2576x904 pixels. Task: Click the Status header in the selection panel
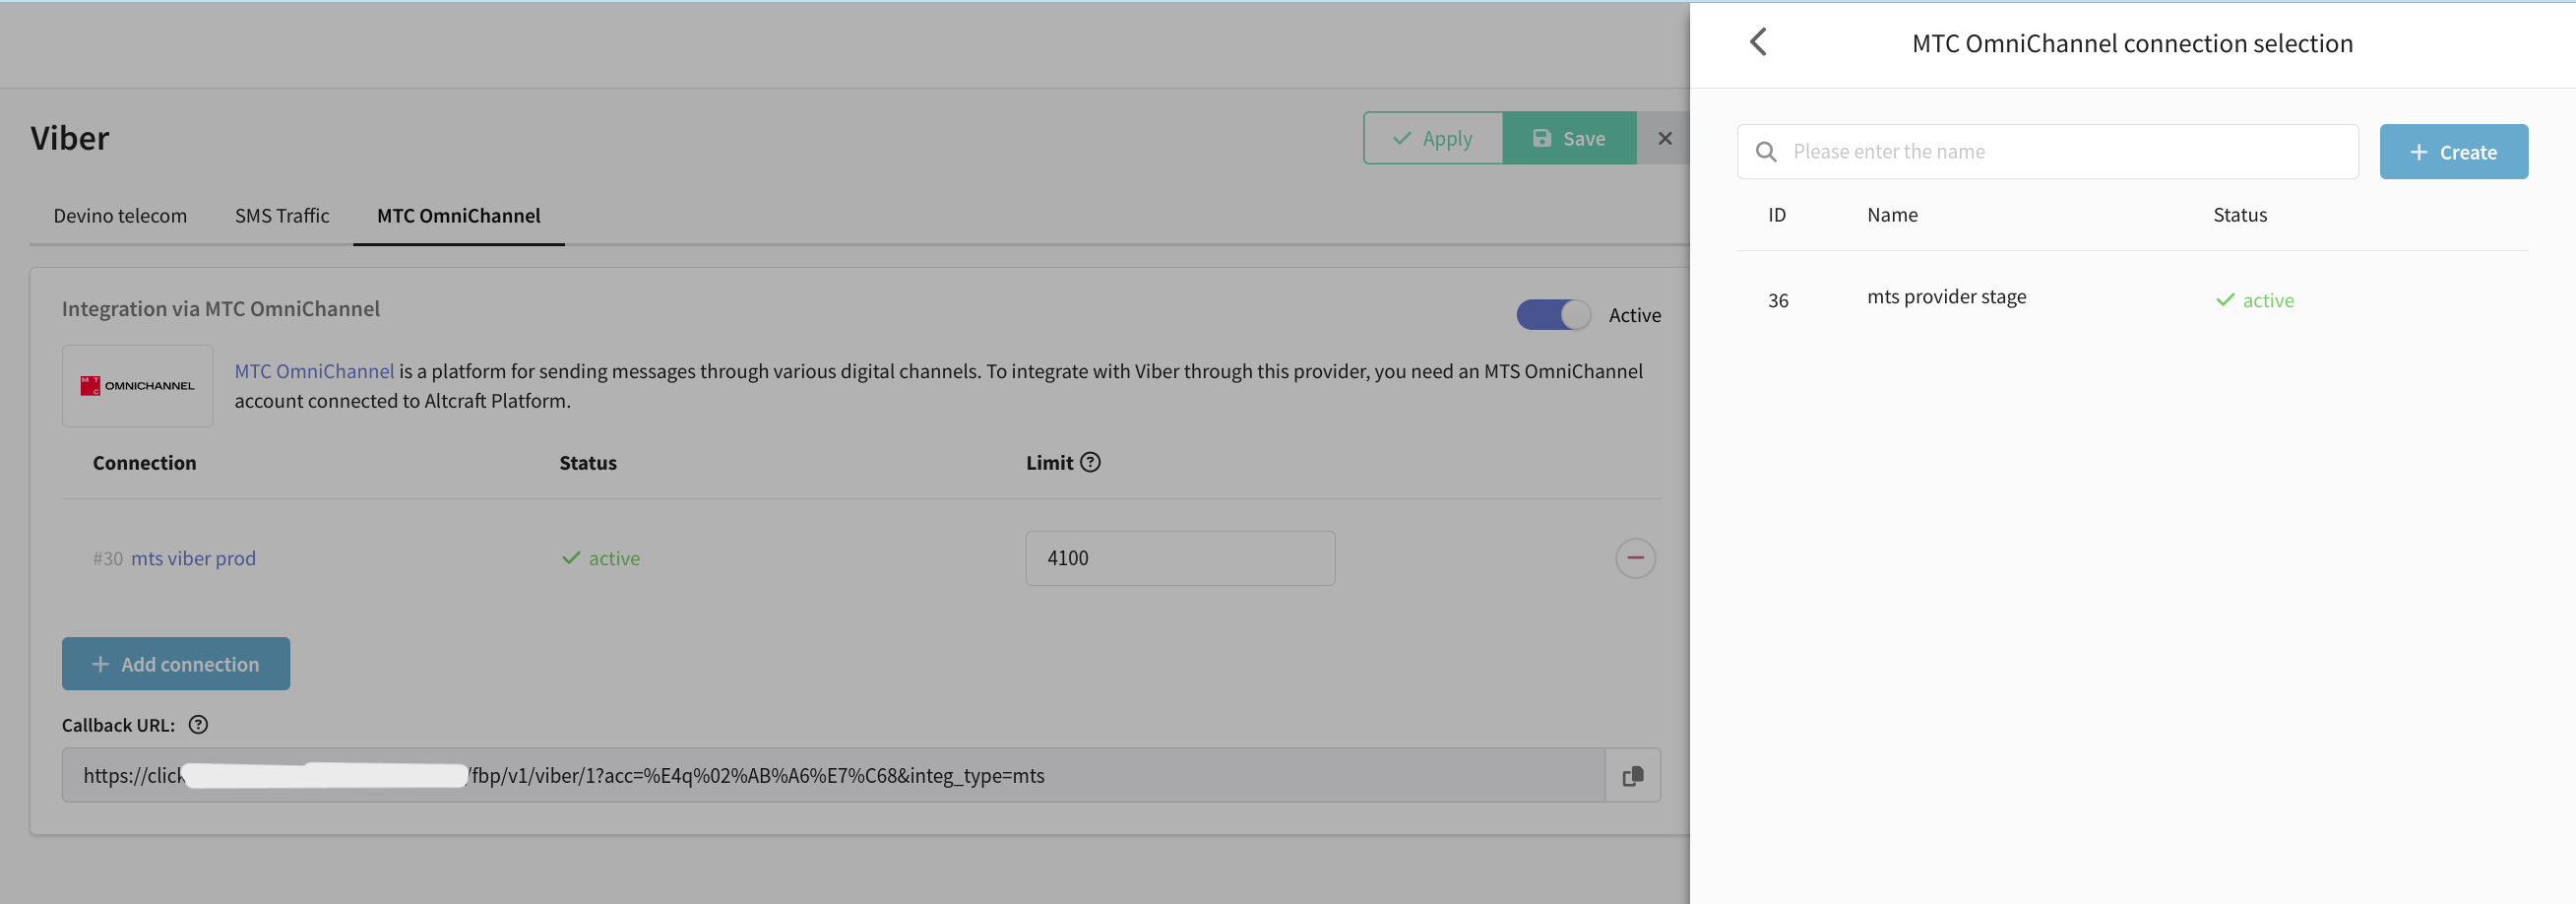pos(2239,215)
